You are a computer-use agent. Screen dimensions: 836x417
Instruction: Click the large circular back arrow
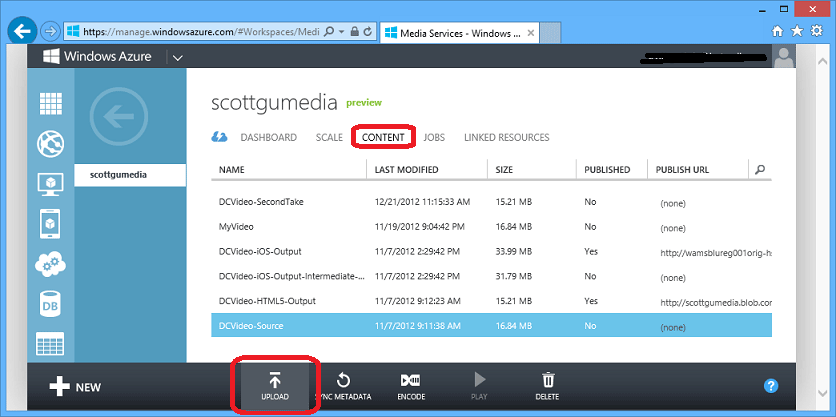pyautogui.click(x=119, y=118)
